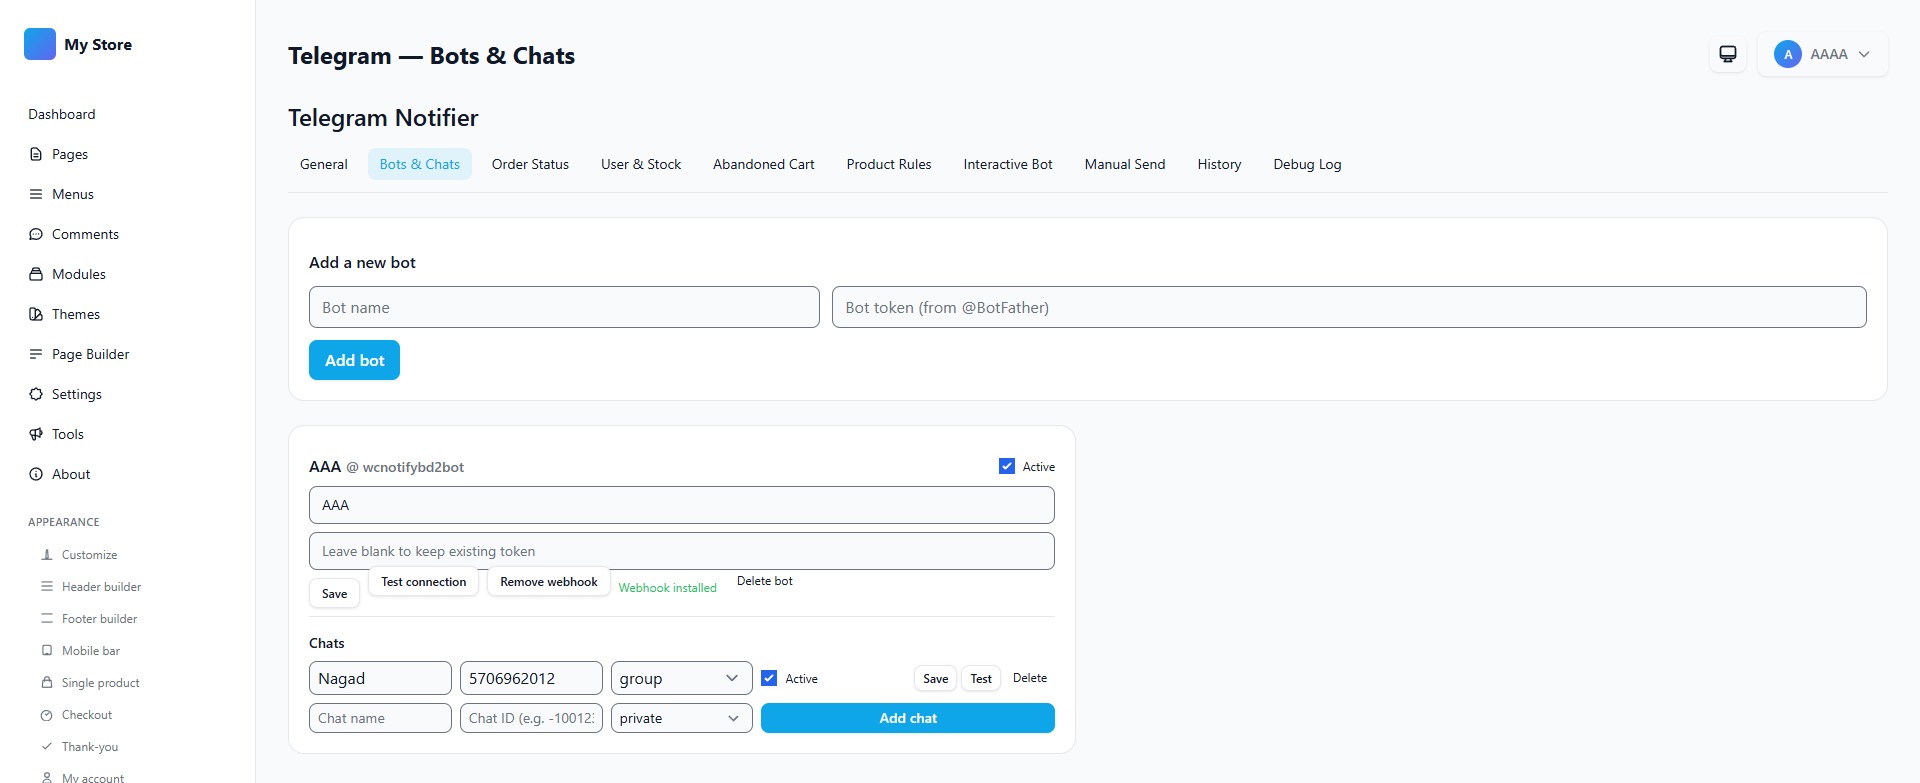The image size is (1920, 783).
Task: Click the Single product lock icon
Action: 47,682
